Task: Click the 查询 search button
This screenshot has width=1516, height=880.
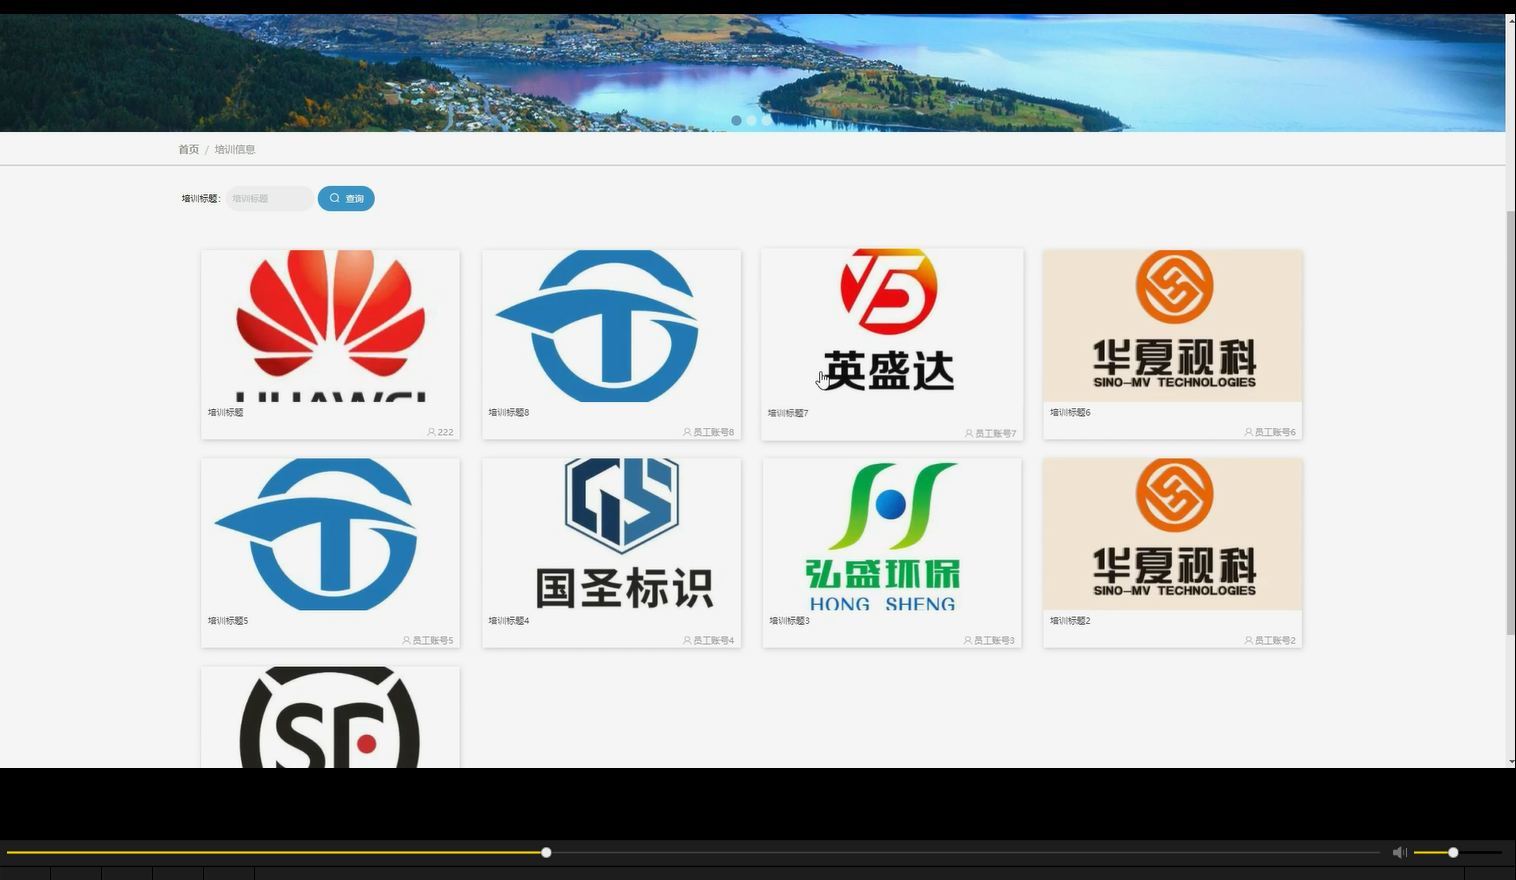Action: click(346, 198)
